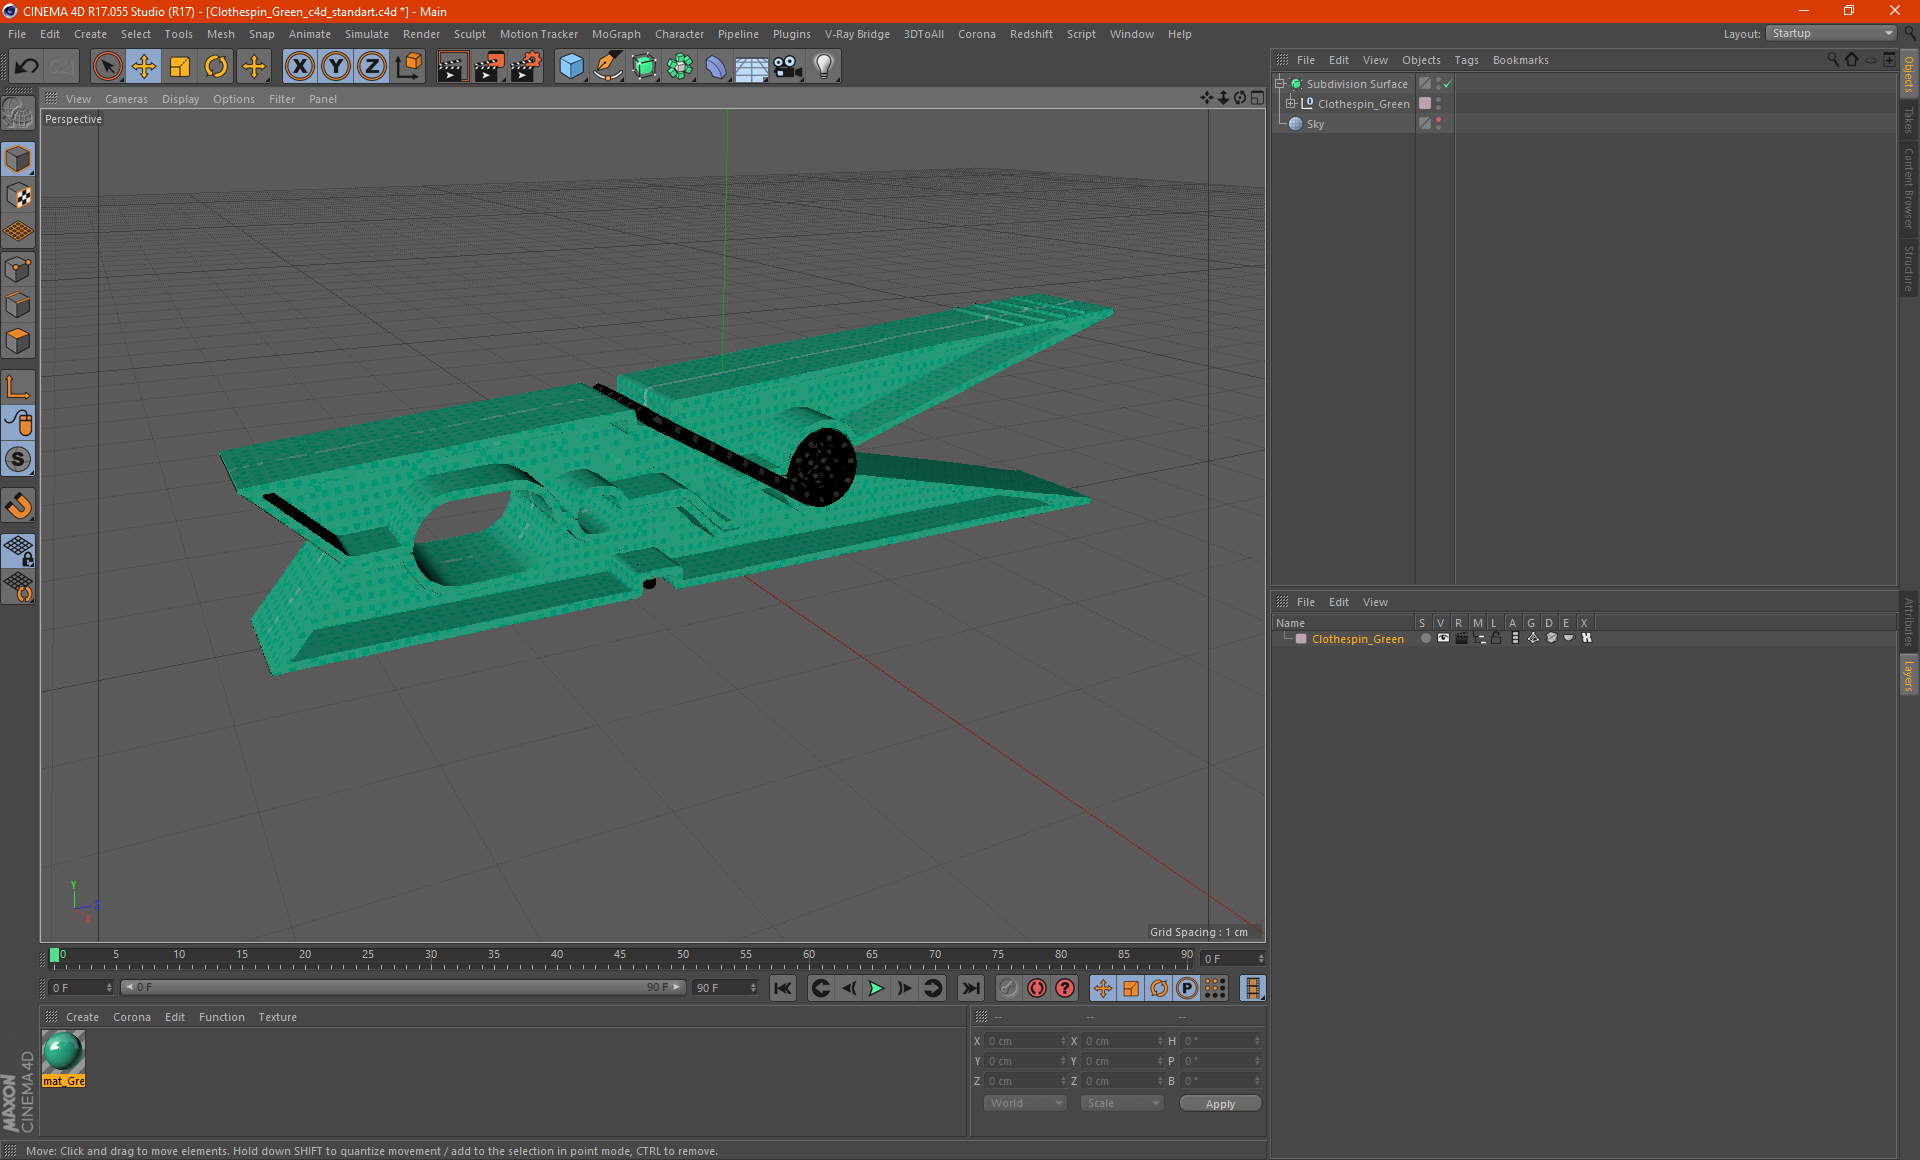
Task: Toggle Sky editor visibility dot
Action: coord(1438,121)
